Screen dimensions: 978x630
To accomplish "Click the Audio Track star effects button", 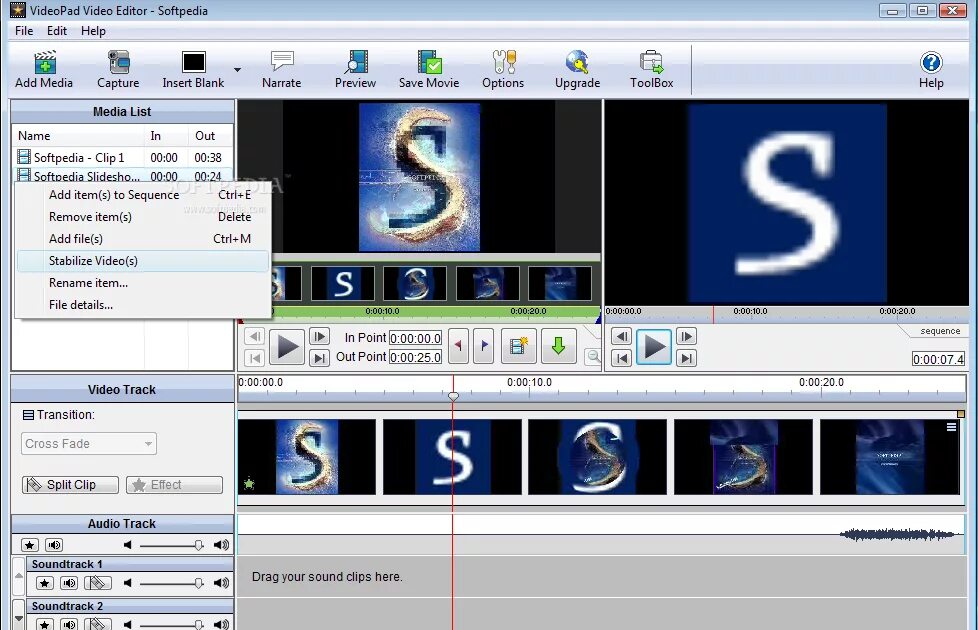I will 30,545.
